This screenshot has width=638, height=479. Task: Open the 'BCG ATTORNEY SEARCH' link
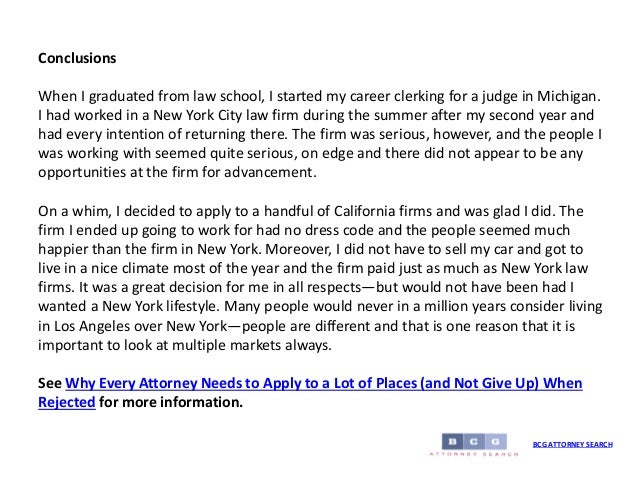(572, 444)
